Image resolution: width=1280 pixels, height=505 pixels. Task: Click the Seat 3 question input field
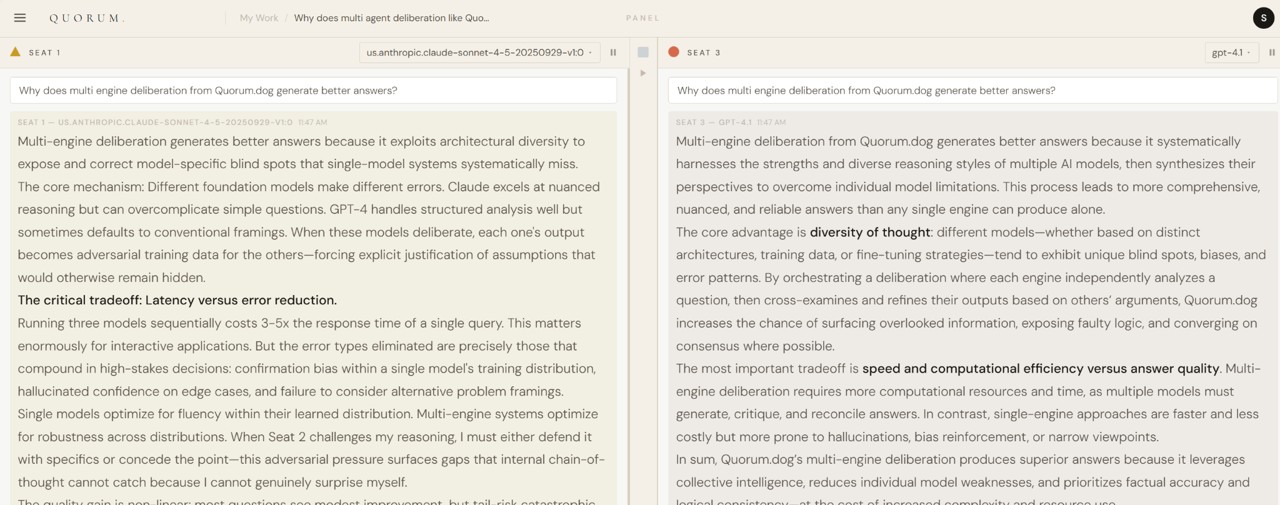pos(973,90)
